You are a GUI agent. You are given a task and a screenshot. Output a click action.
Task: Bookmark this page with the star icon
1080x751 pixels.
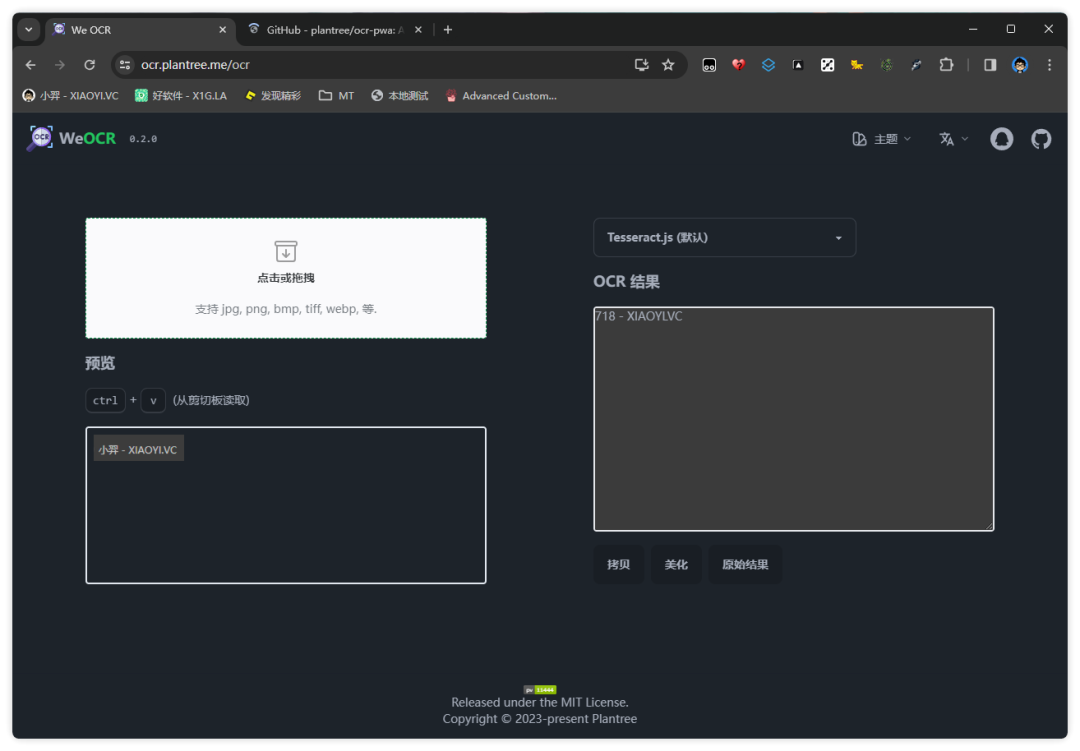668,65
